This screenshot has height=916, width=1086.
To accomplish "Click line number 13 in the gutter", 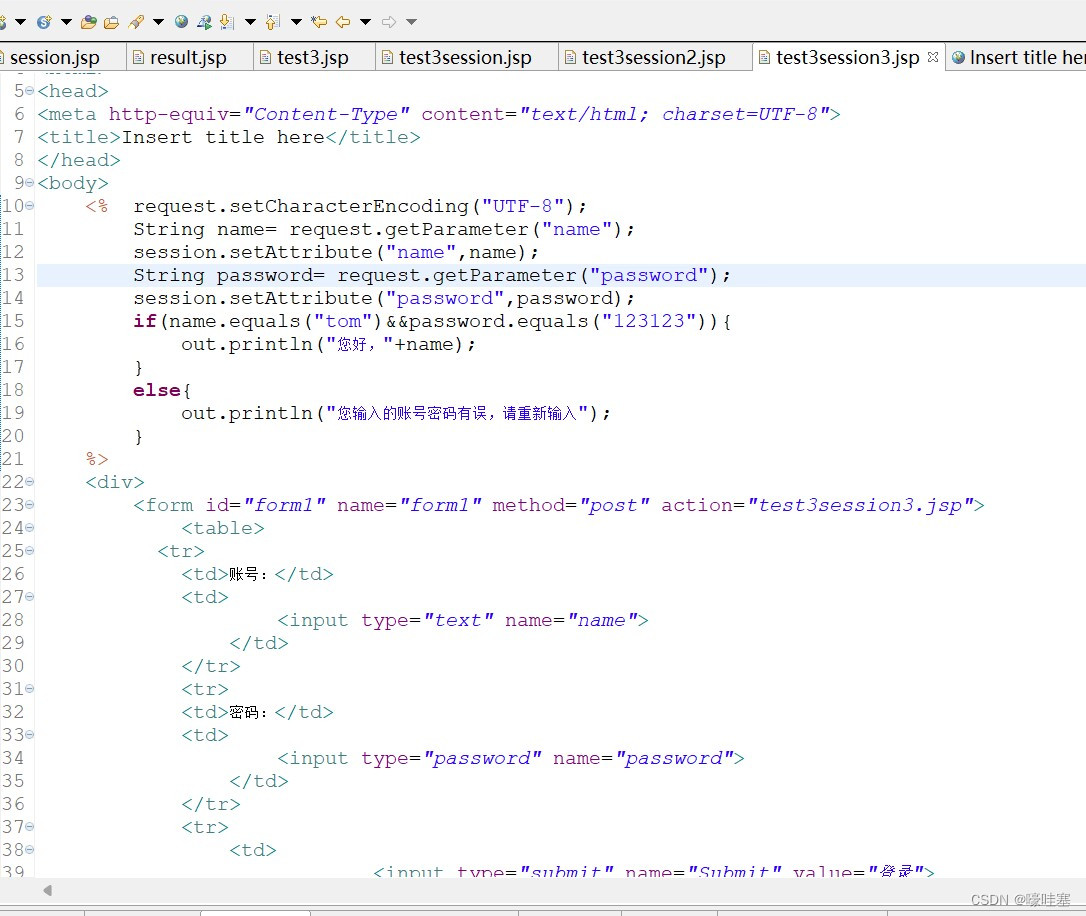I will pyautogui.click(x=13, y=275).
